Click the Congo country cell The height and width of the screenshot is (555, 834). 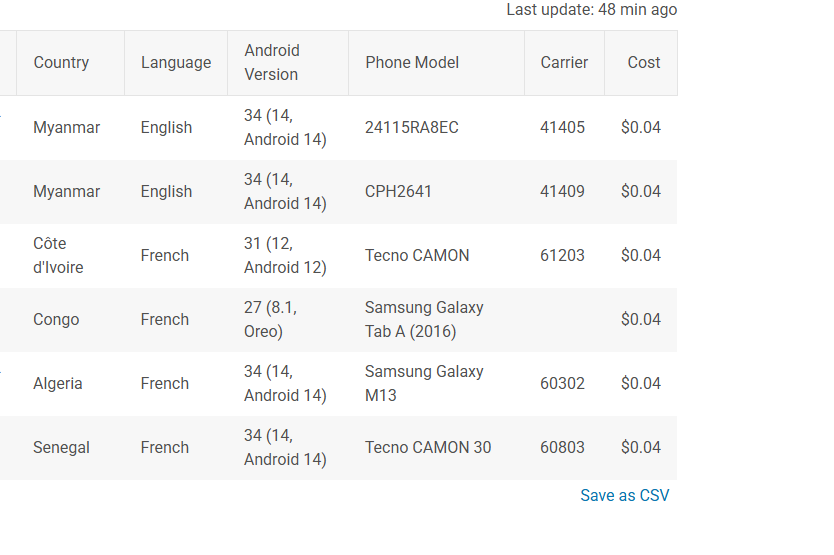coord(56,319)
